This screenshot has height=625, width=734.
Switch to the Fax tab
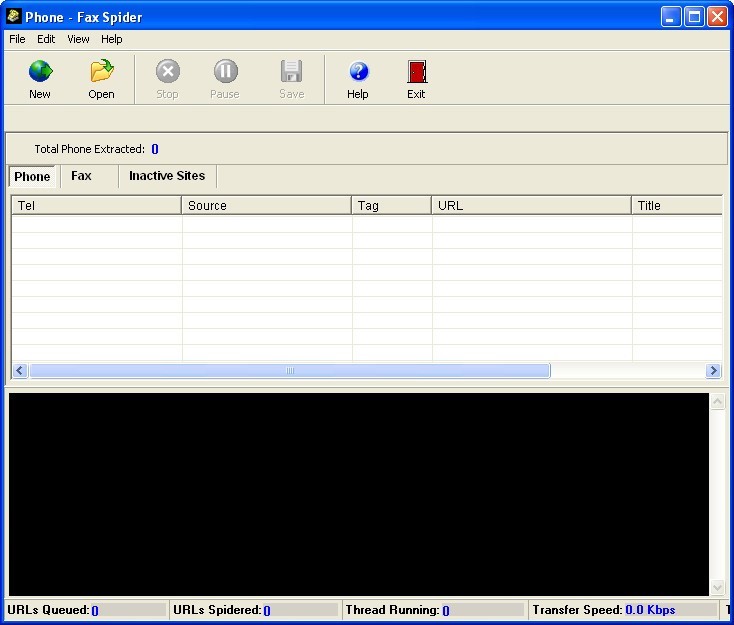[82, 176]
